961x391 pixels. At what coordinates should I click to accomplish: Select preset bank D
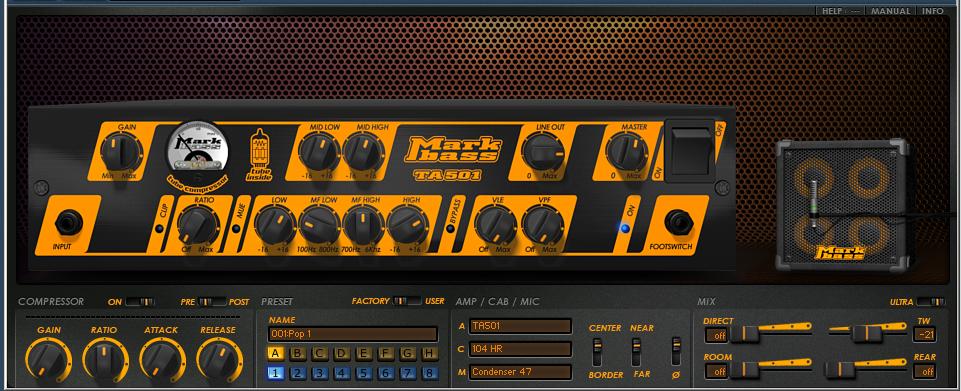341,354
